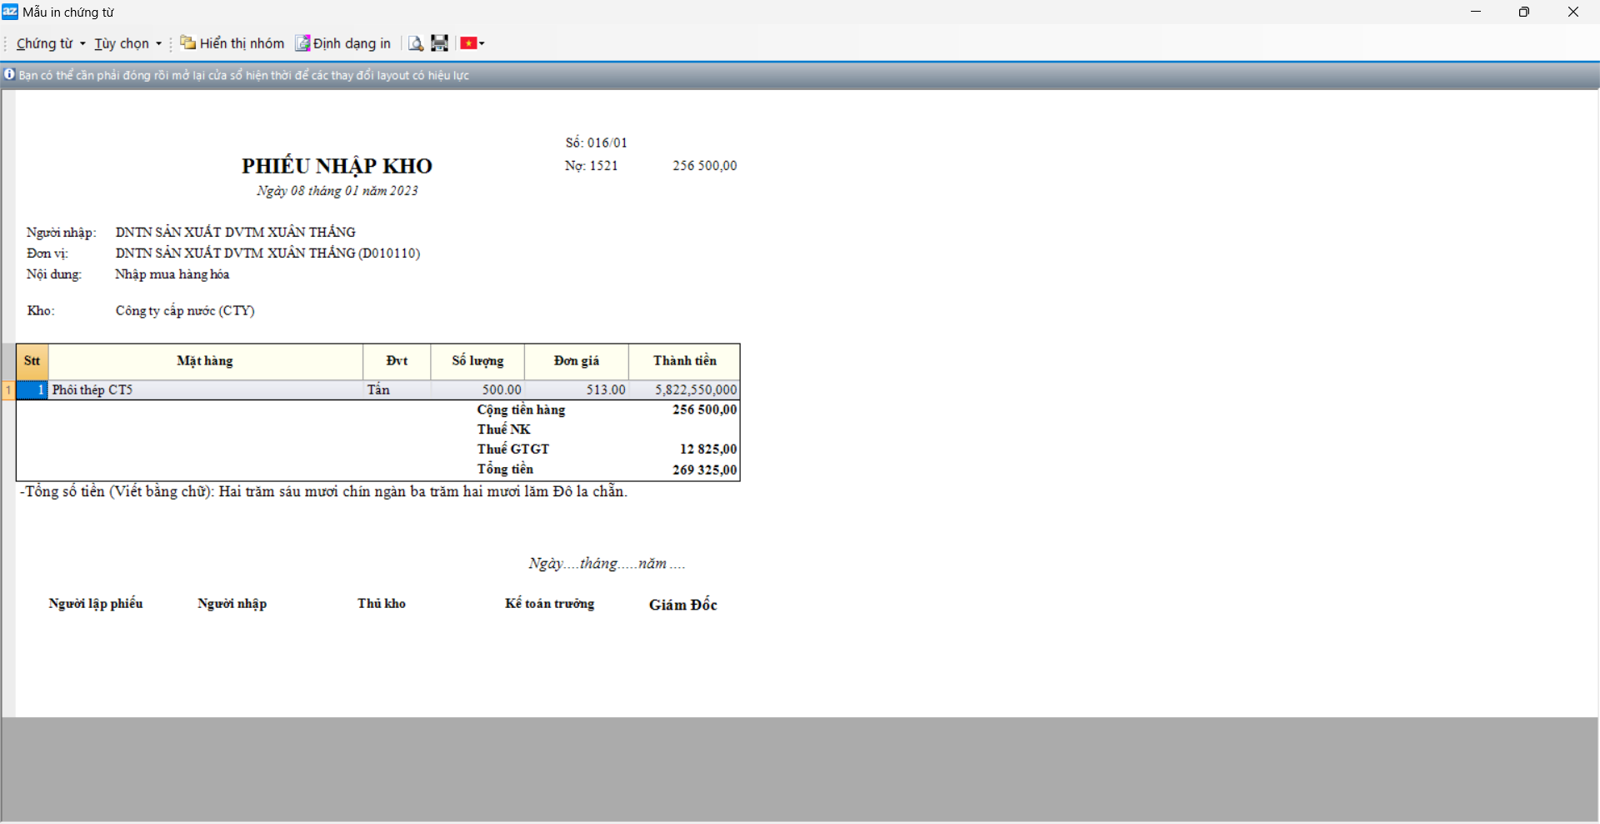Click the Mặt hàng column header
The image size is (1600, 824).
tap(205, 361)
